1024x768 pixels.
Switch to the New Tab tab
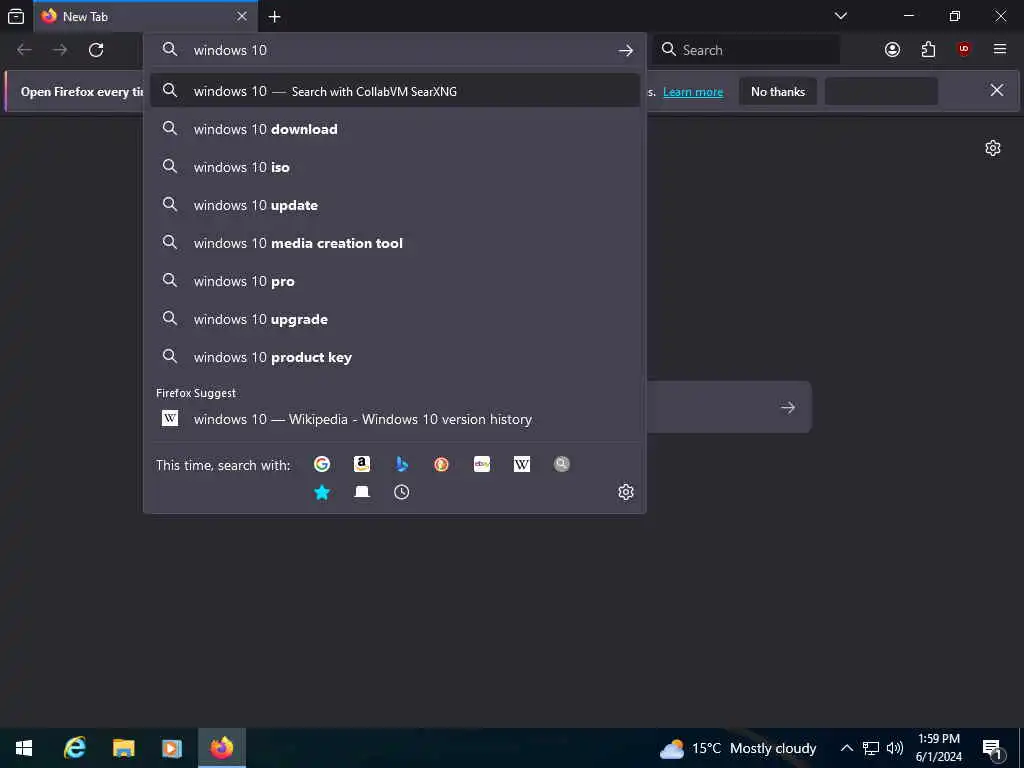coord(146,16)
